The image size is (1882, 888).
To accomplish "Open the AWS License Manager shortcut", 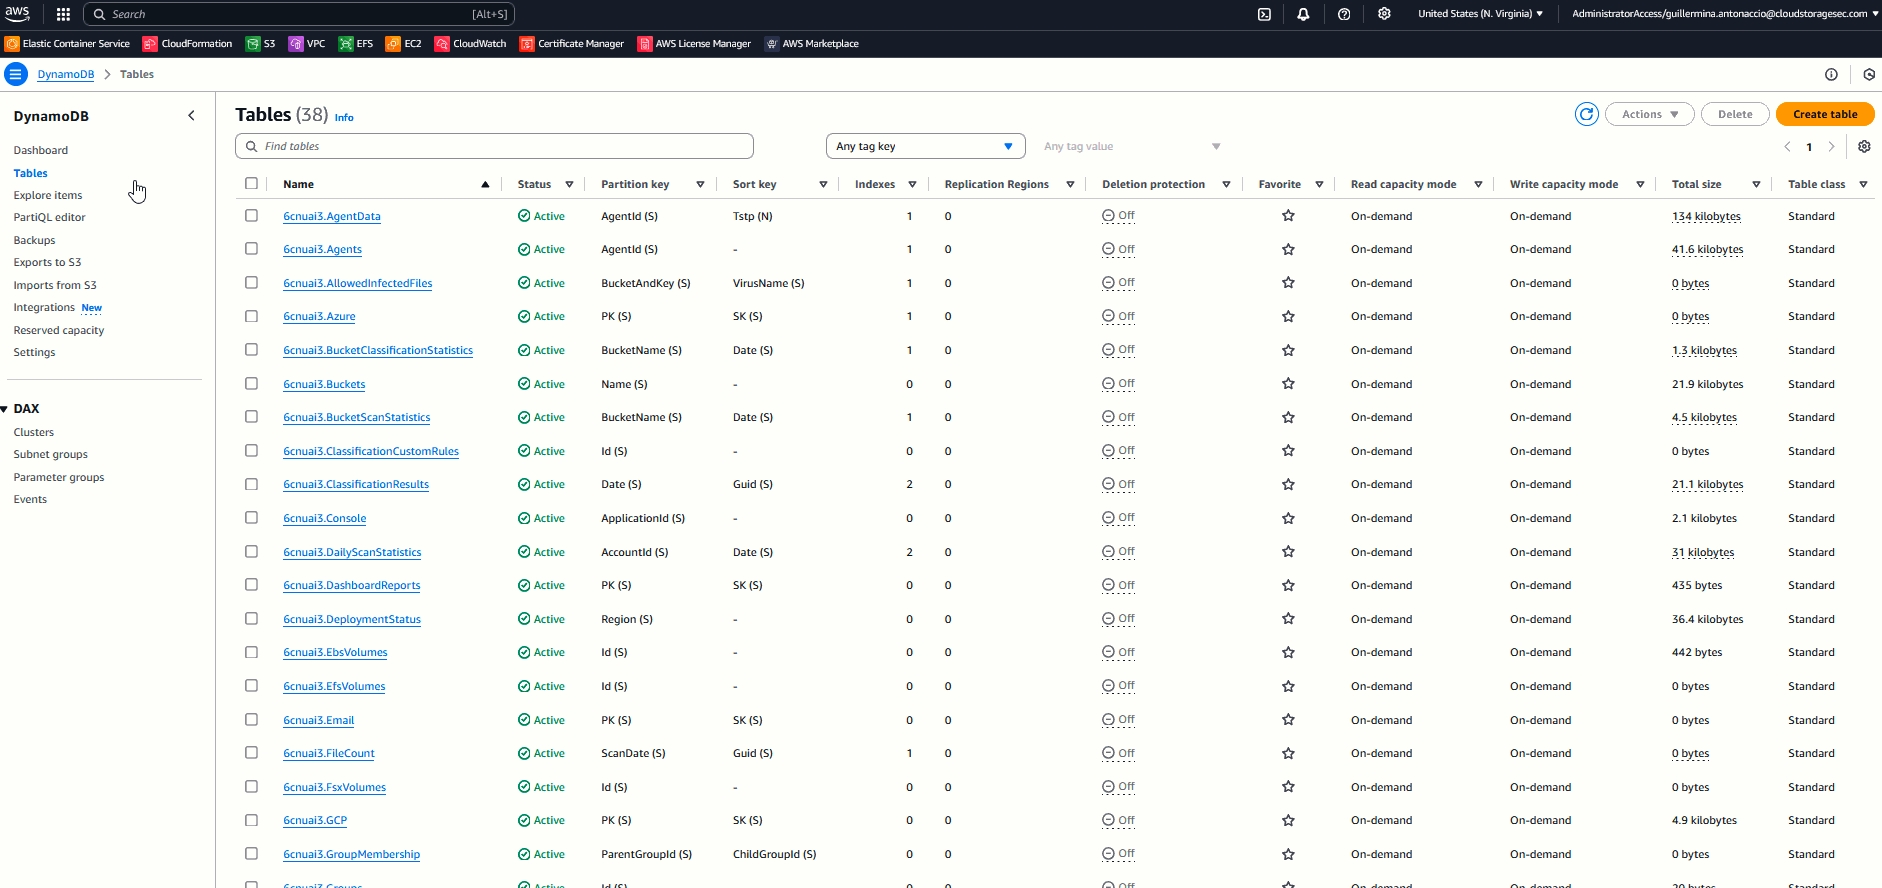I will [x=695, y=44].
